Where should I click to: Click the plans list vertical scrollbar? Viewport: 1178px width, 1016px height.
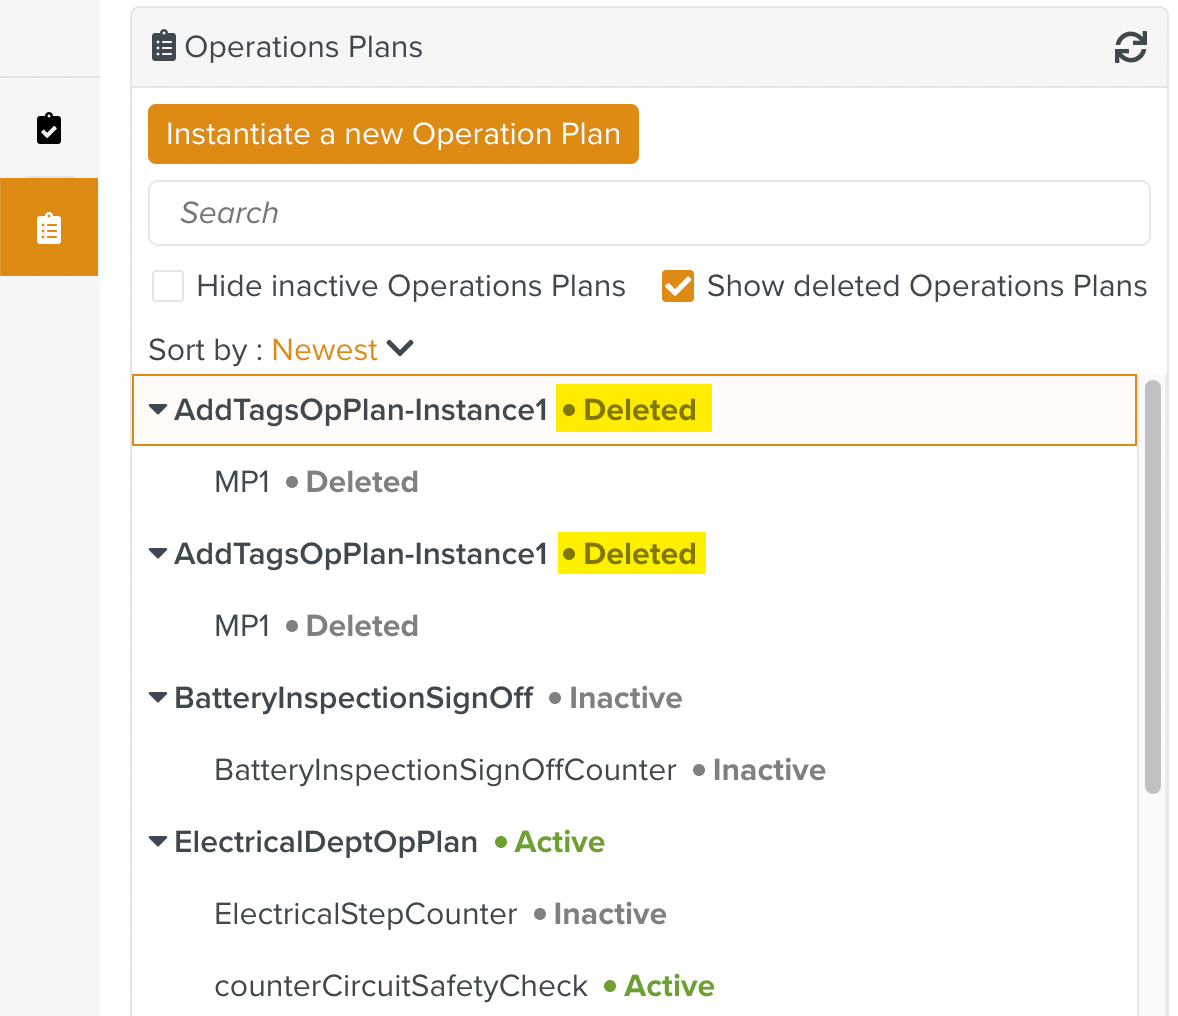pyautogui.click(x=1152, y=587)
